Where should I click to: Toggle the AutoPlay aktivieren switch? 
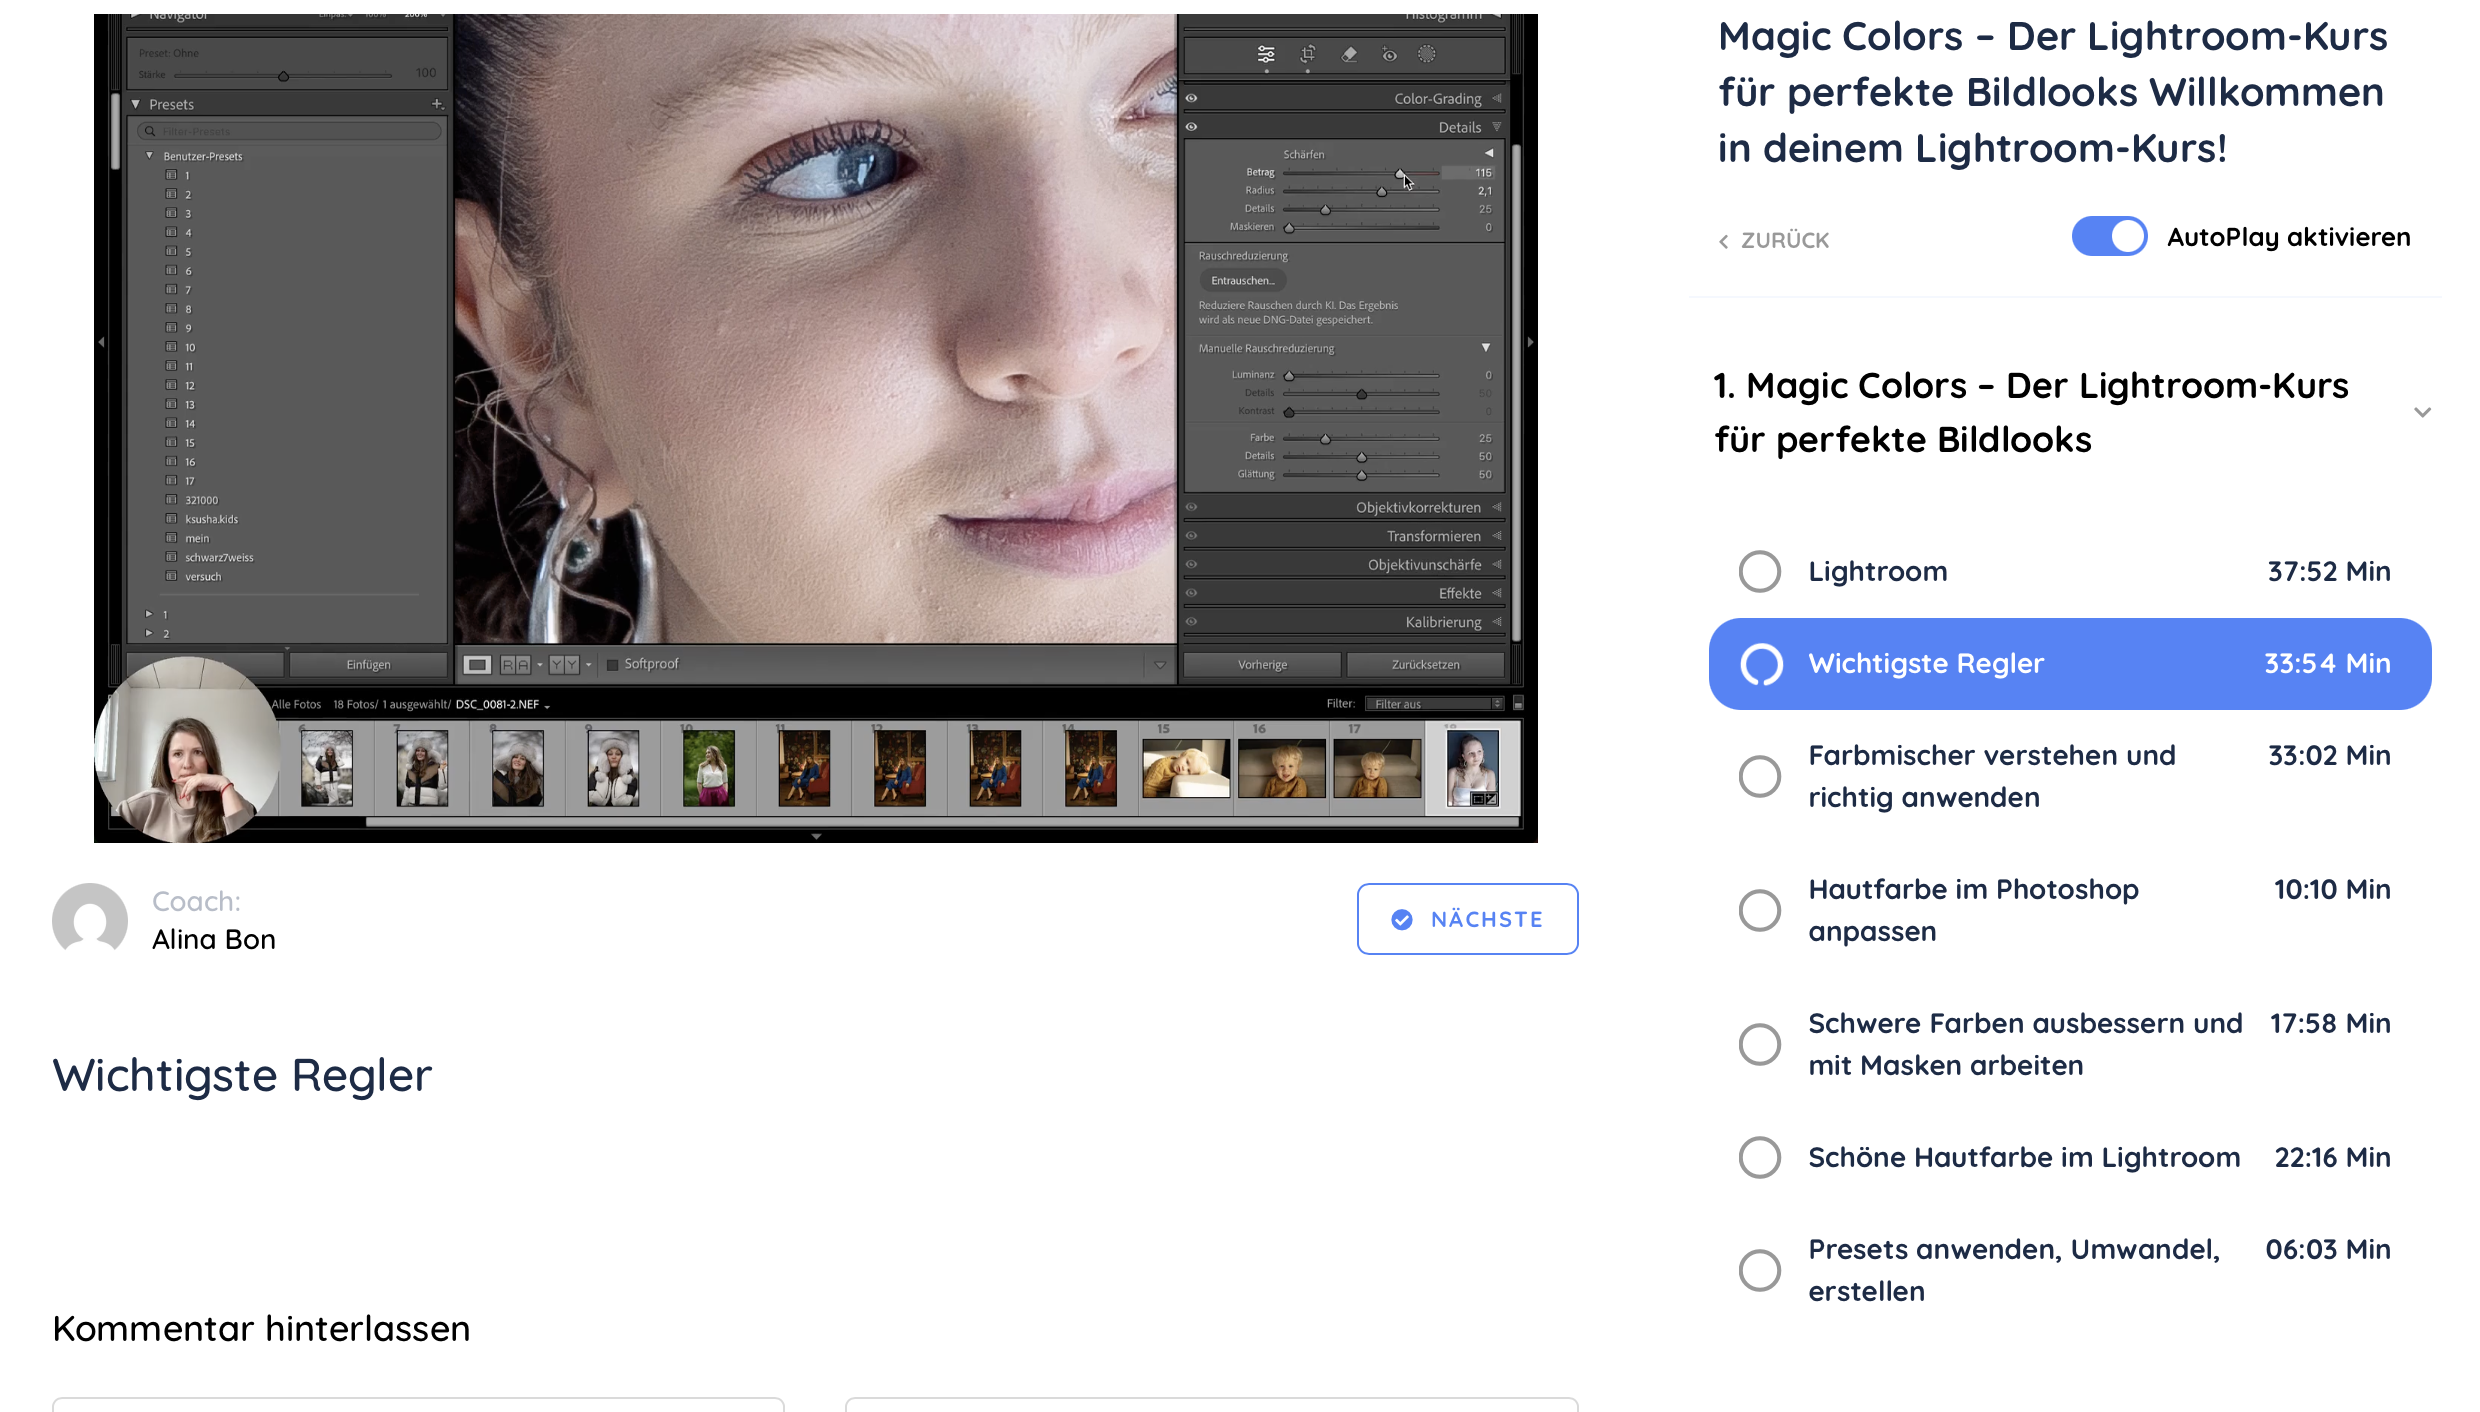(2109, 237)
